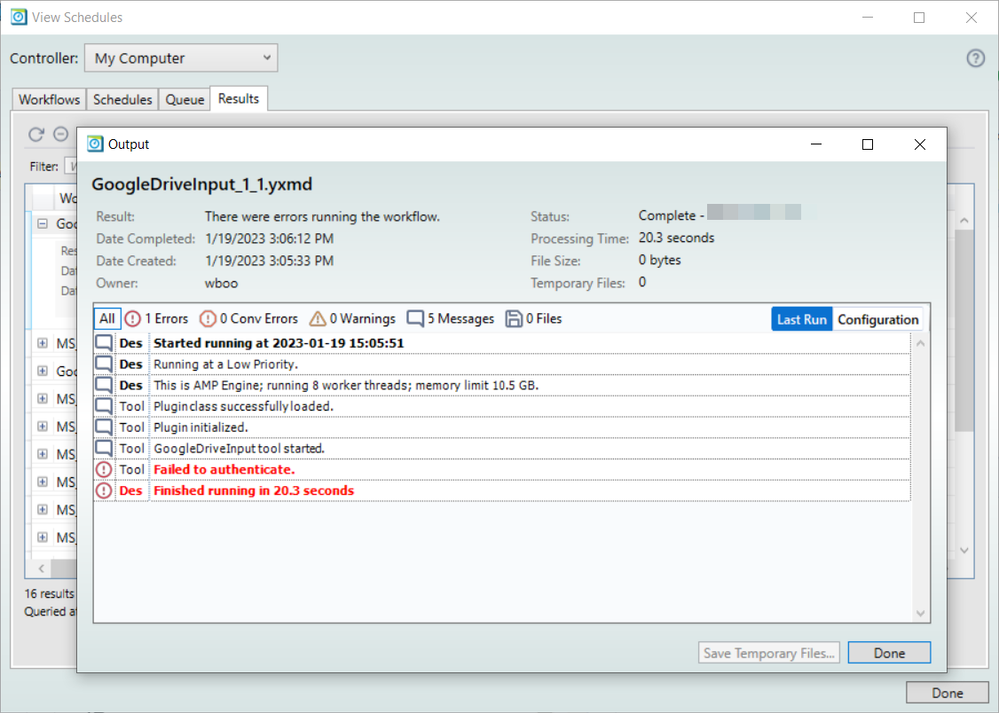Click message icon of GoogleDriveInput tool started row

[x=104, y=448]
